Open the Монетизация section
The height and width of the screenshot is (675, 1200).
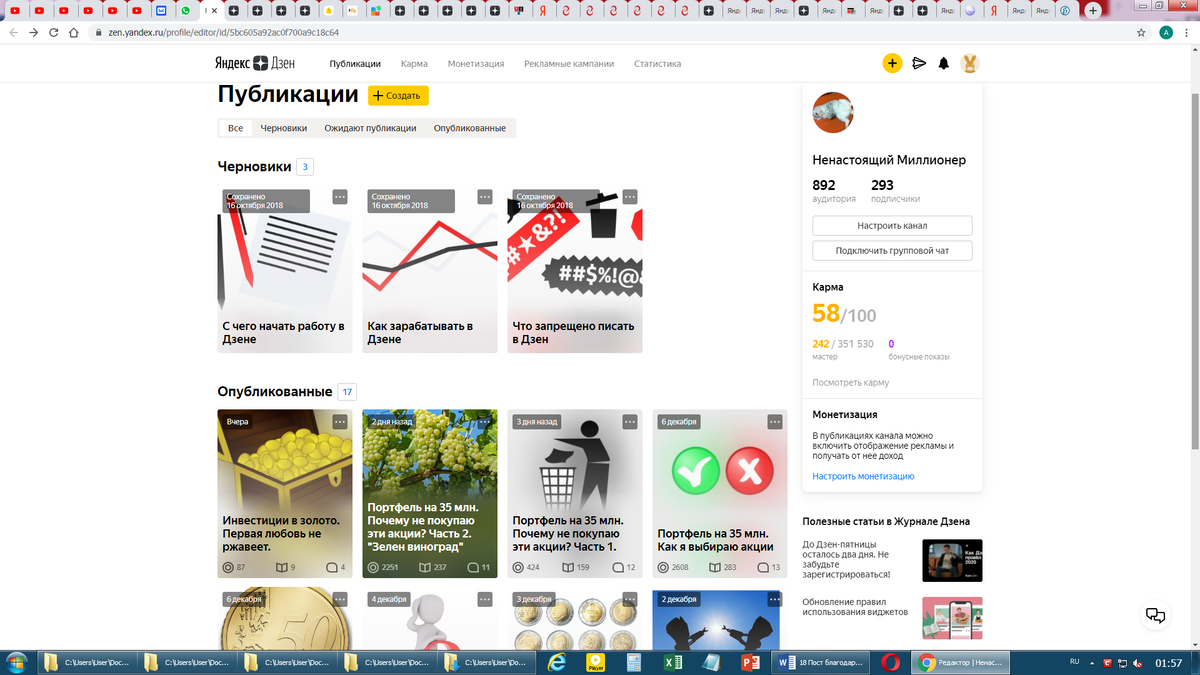476,63
